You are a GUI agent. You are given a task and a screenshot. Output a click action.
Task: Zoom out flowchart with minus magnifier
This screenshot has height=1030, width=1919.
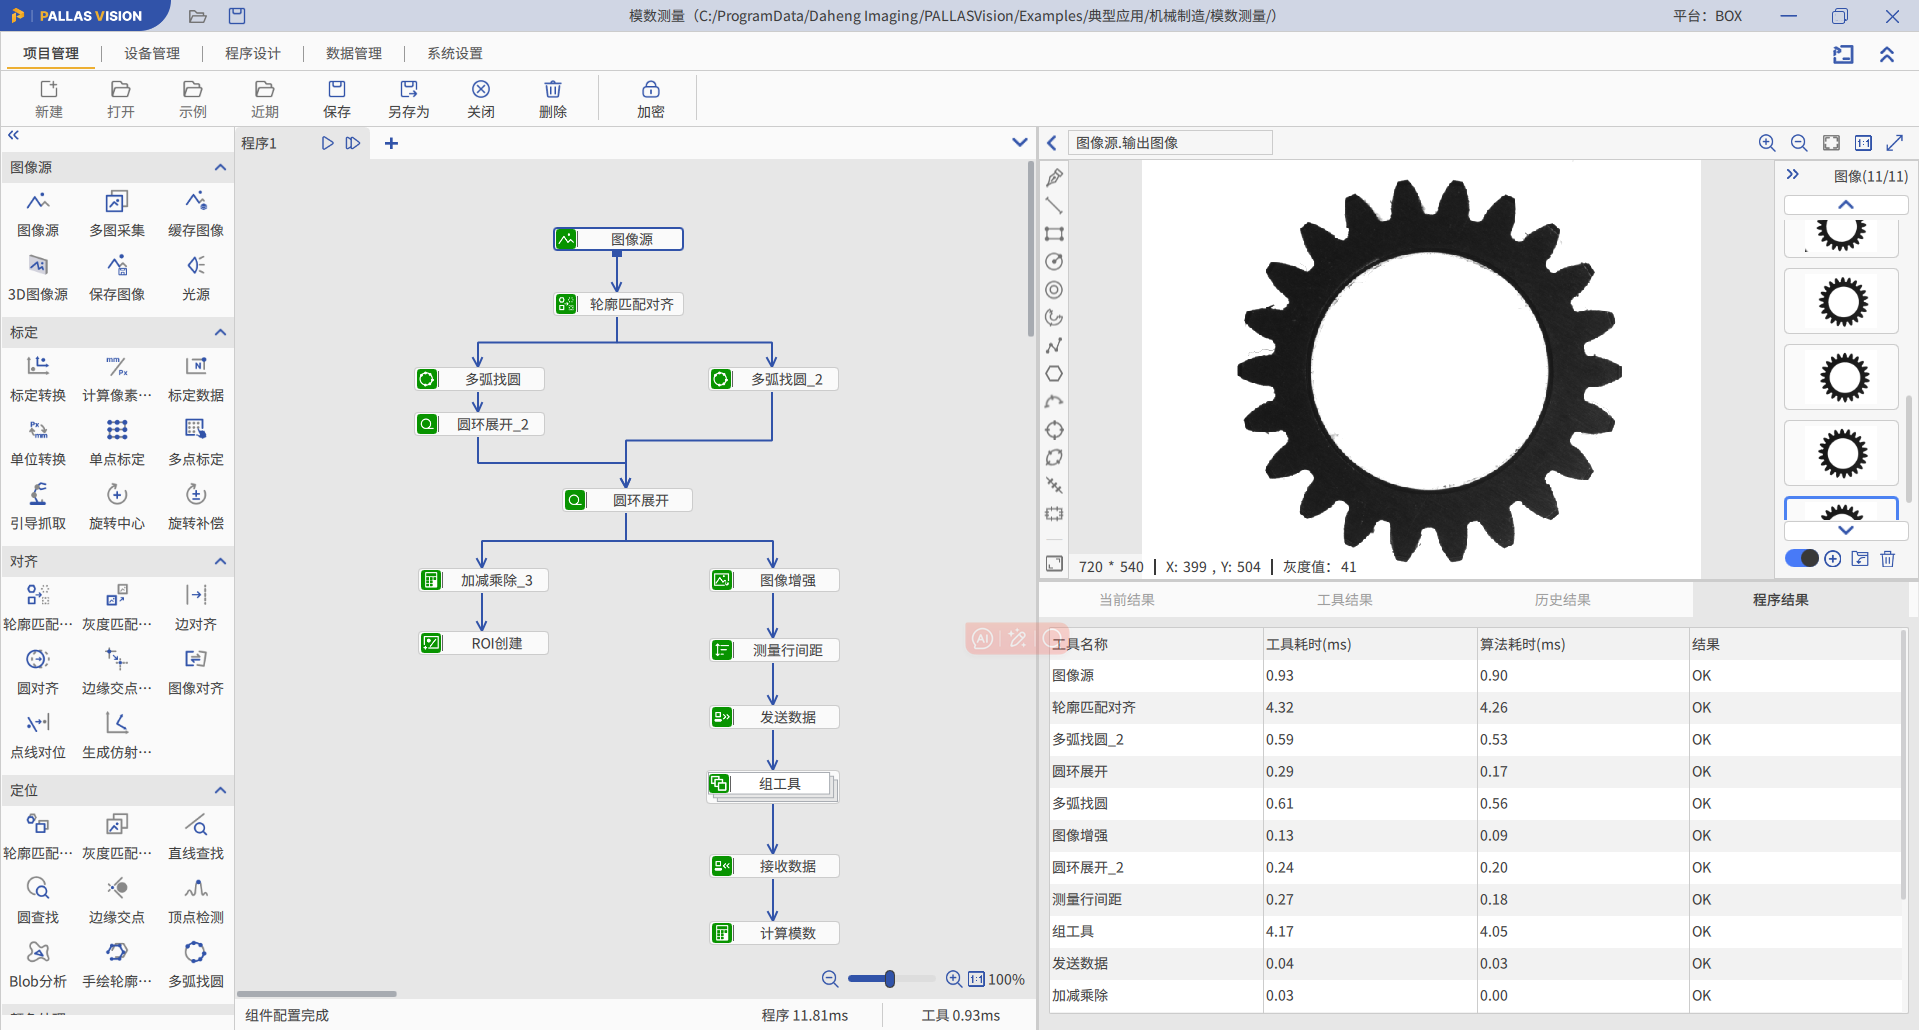(x=830, y=979)
